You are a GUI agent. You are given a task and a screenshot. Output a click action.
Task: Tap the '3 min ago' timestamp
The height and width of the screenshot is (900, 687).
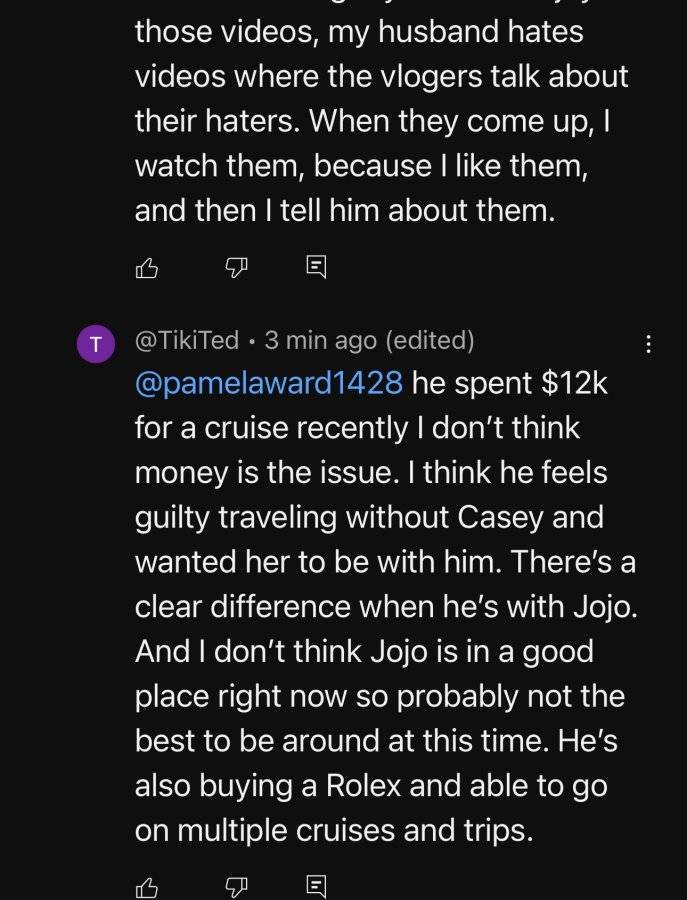pos(321,340)
